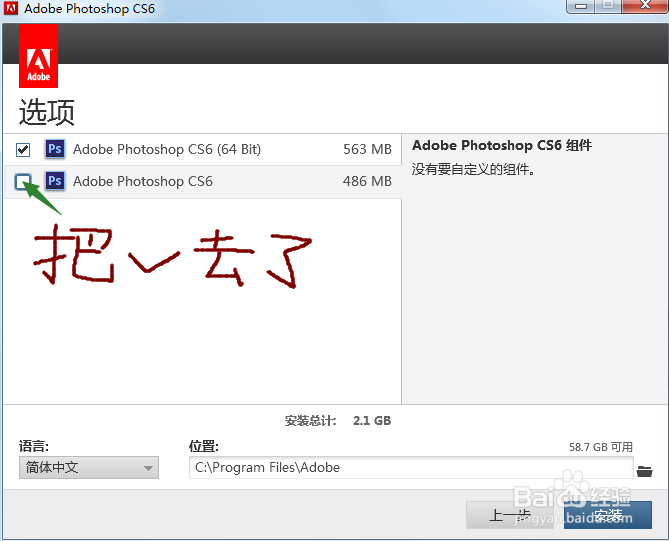The image size is (669, 541).
Task: Click the 位置 label
Action: click(x=204, y=447)
